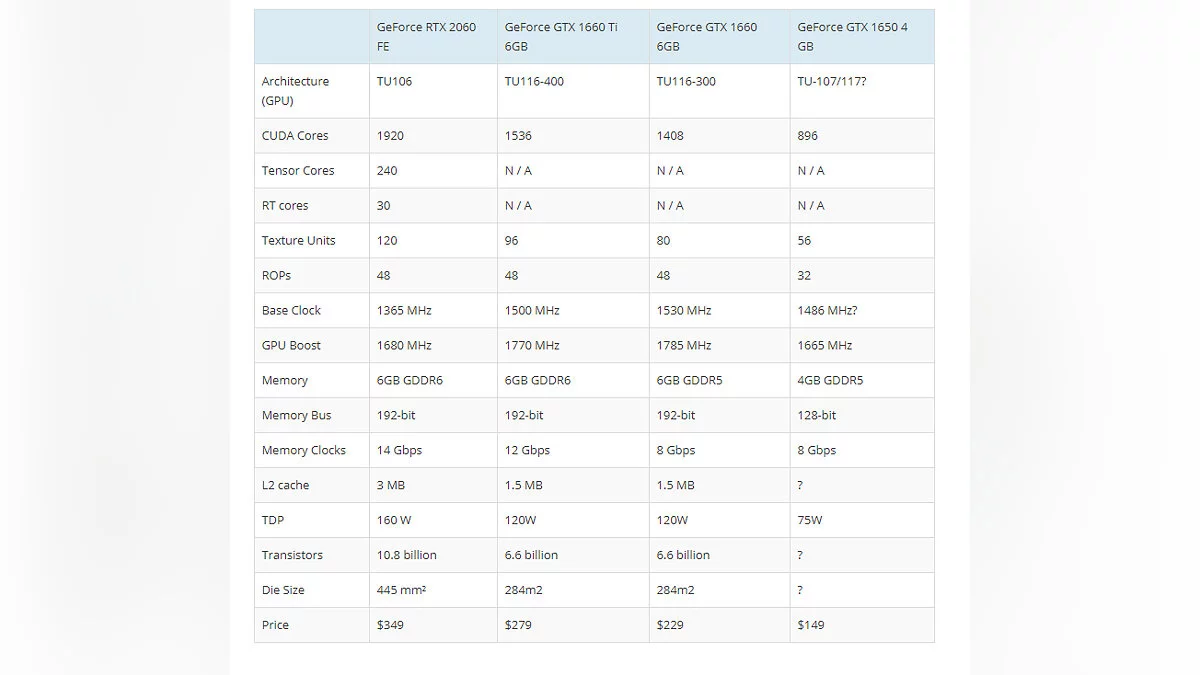The image size is (1200, 675).
Task: Click the $149 price cell
Action: pyautogui.click(x=812, y=626)
